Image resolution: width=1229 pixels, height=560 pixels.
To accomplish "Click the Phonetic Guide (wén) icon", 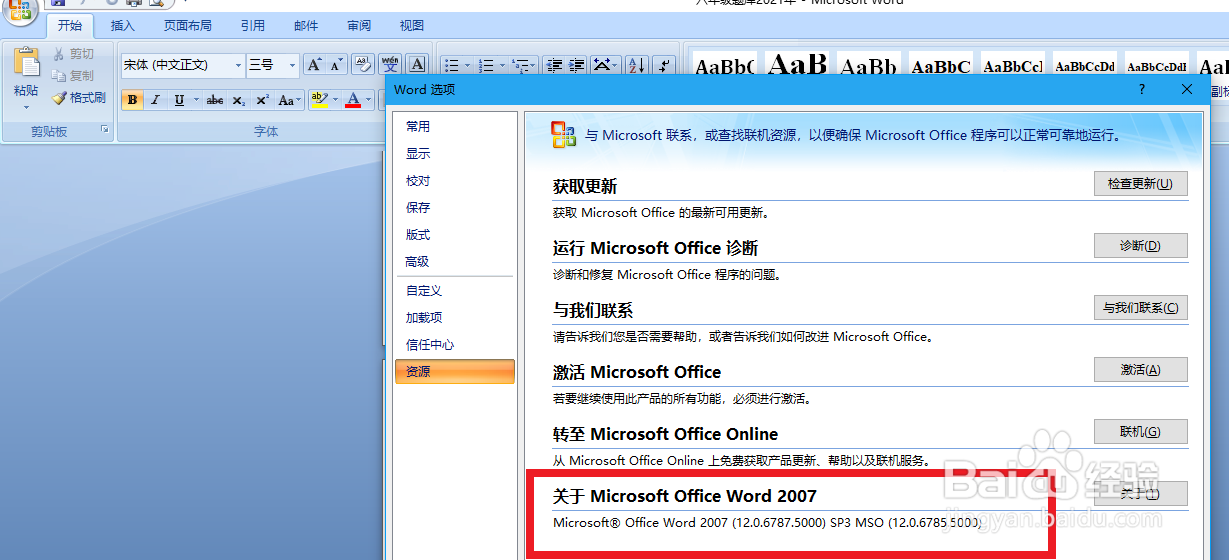I will coord(390,65).
